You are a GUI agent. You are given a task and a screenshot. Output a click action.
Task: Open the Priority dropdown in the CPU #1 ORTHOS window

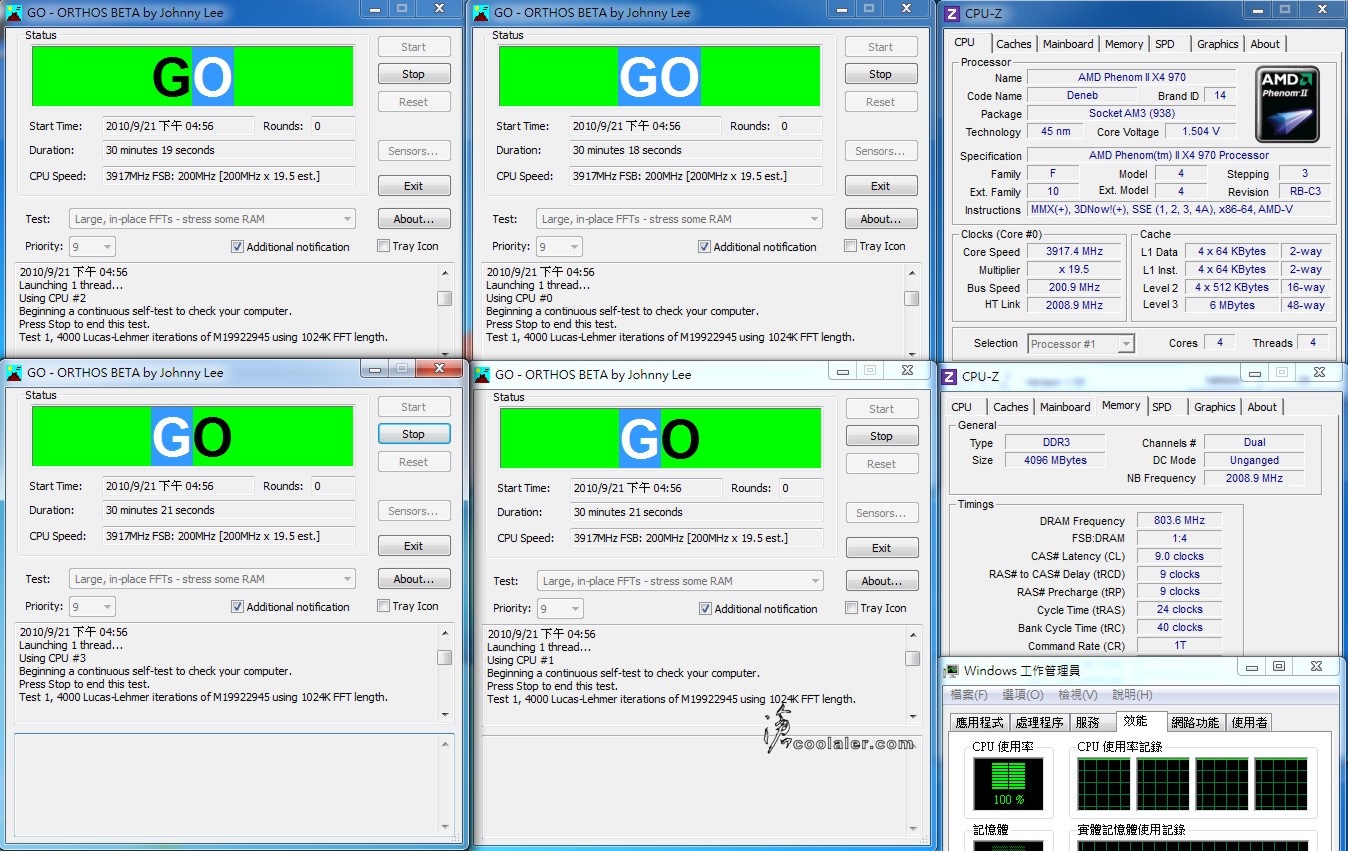[560, 609]
